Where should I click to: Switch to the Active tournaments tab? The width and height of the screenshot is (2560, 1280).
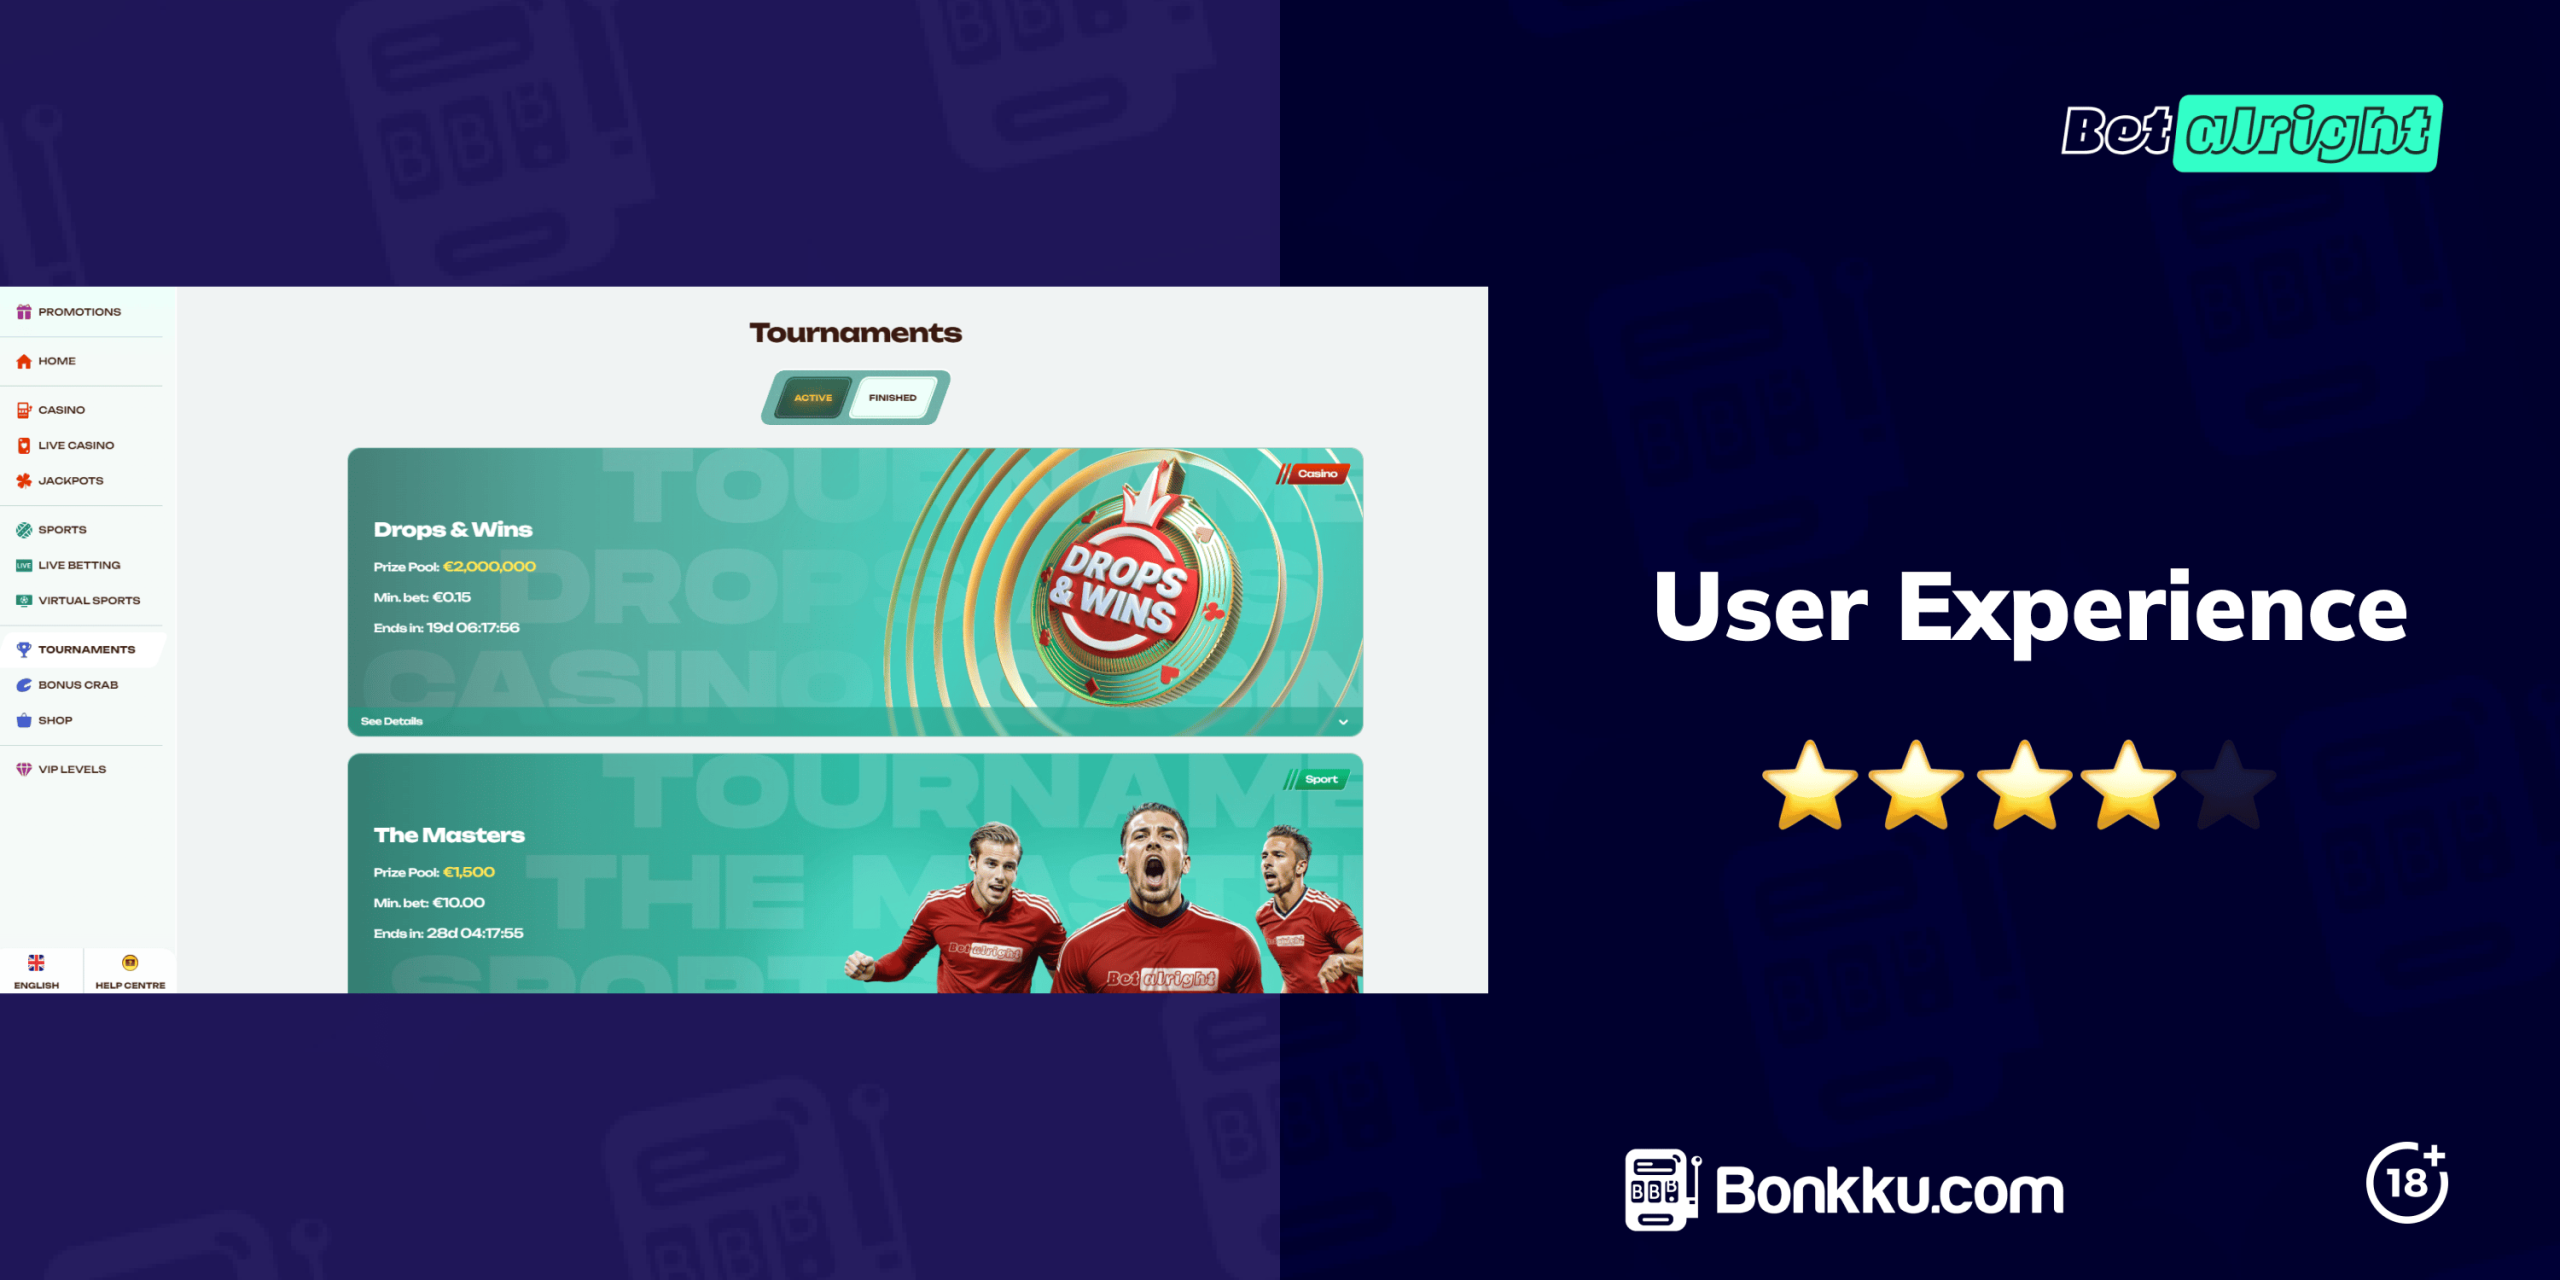click(x=803, y=397)
